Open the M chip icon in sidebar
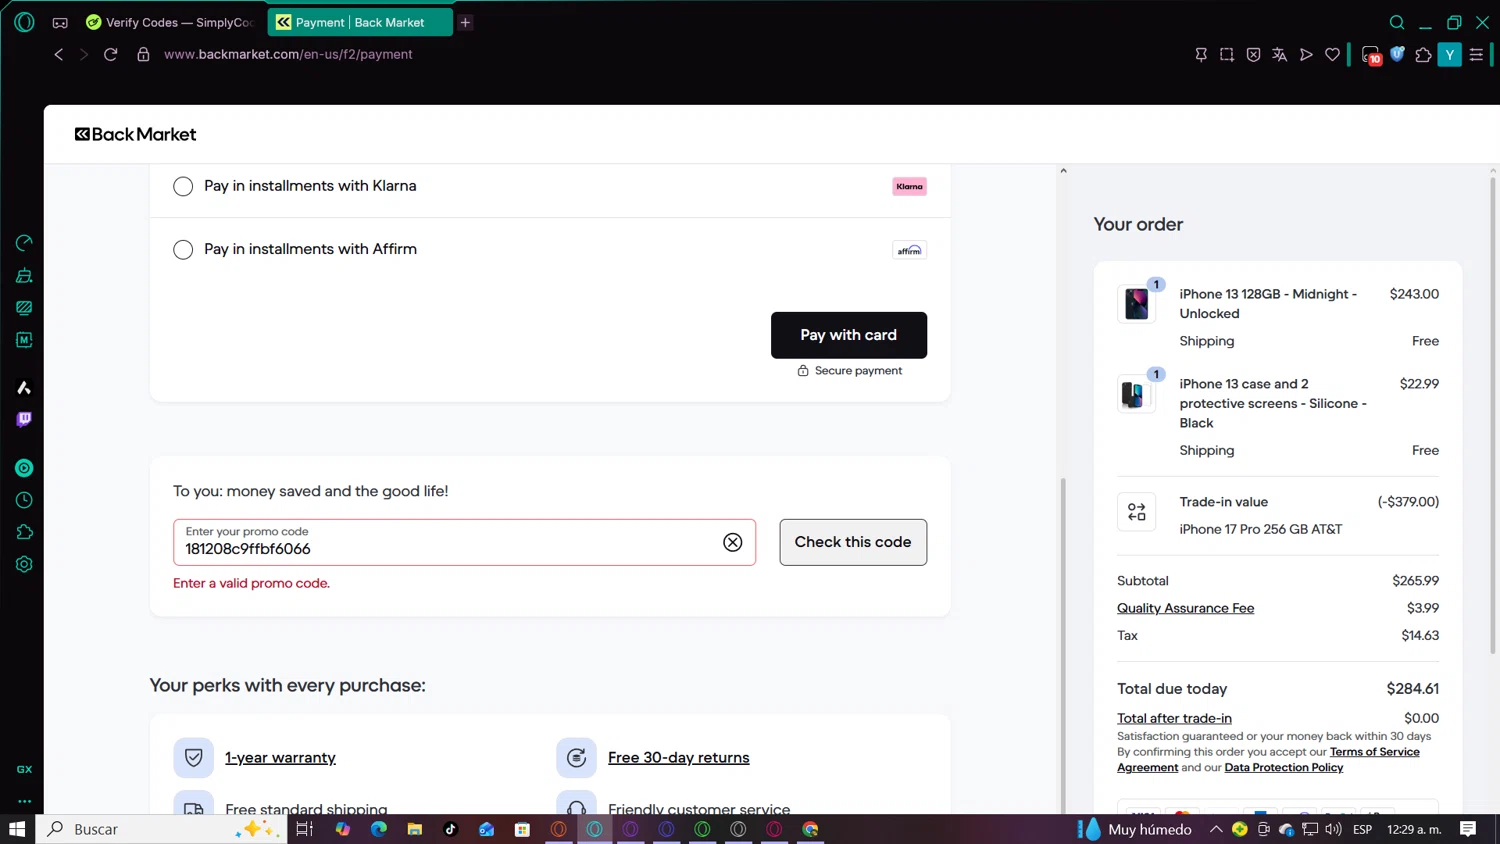This screenshot has height=844, width=1500. click(24, 340)
